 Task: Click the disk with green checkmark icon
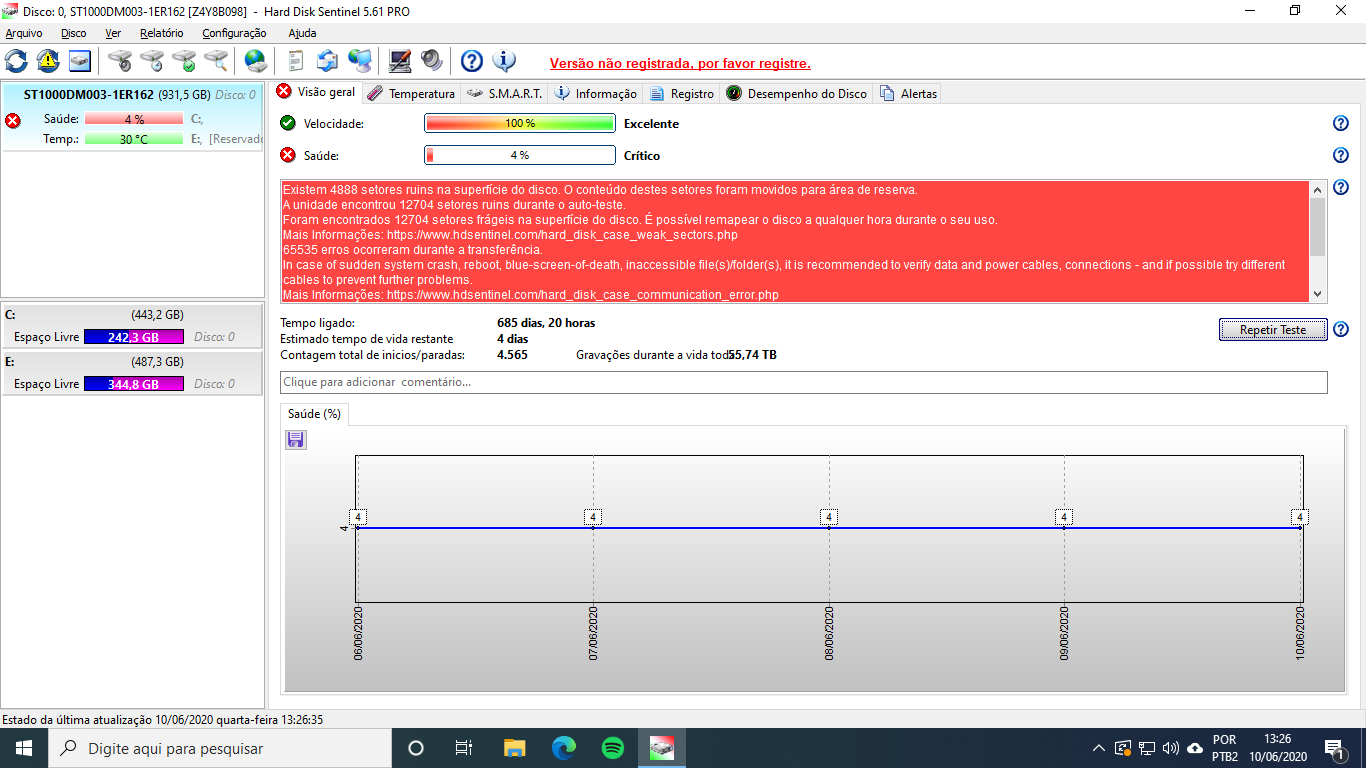pyautogui.click(x=184, y=61)
